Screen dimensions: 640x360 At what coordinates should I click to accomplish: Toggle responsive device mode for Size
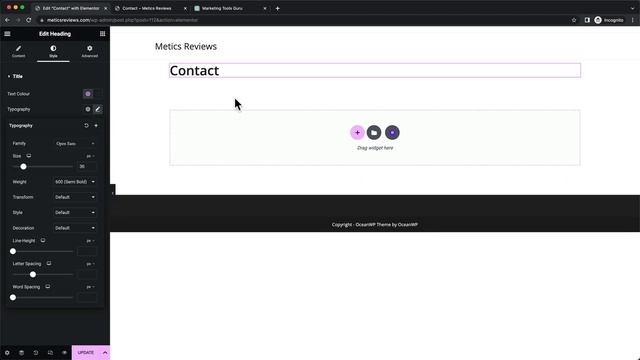(29, 156)
